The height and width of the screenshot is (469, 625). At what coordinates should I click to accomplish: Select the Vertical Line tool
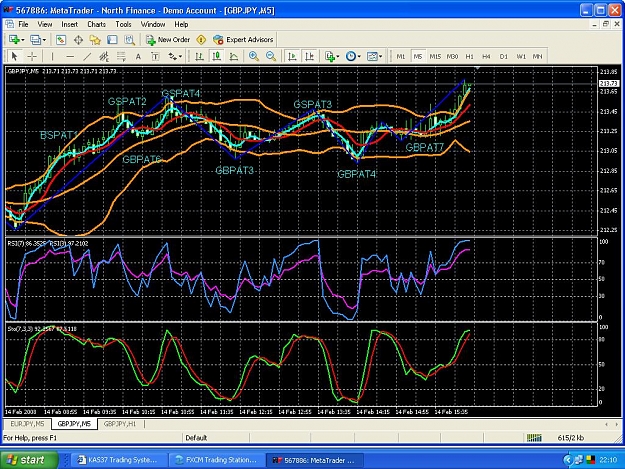(x=52, y=57)
